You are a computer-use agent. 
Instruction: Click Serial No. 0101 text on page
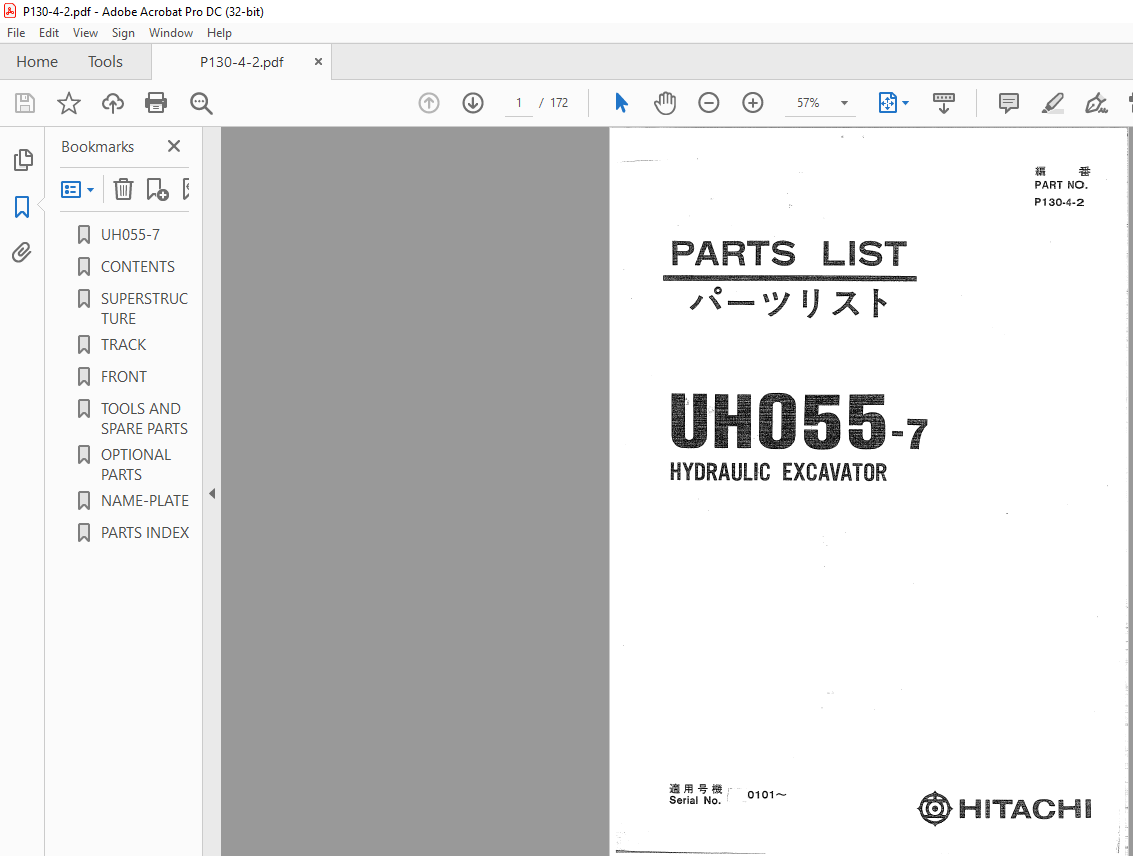click(x=728, y=795)
